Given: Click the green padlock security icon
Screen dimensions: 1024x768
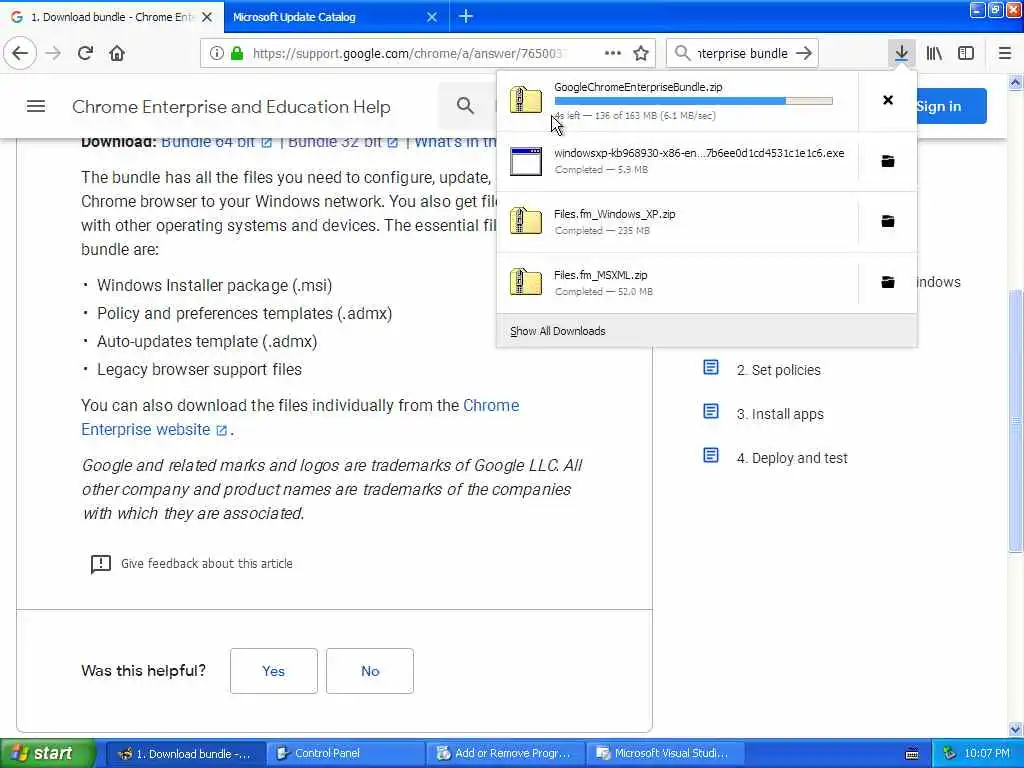Looking at the screenshot, I should coord(237,53).
